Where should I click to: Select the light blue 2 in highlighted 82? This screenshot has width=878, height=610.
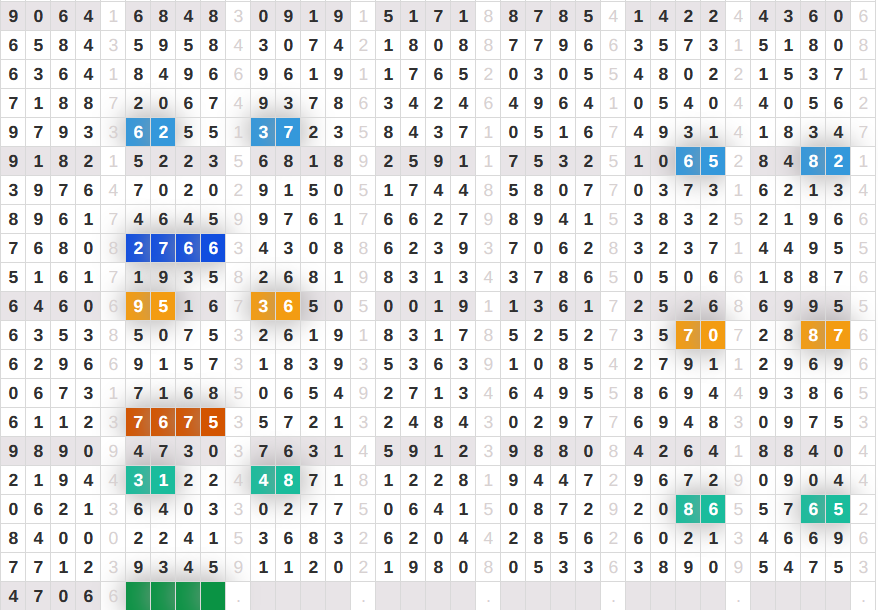point(838,162)
